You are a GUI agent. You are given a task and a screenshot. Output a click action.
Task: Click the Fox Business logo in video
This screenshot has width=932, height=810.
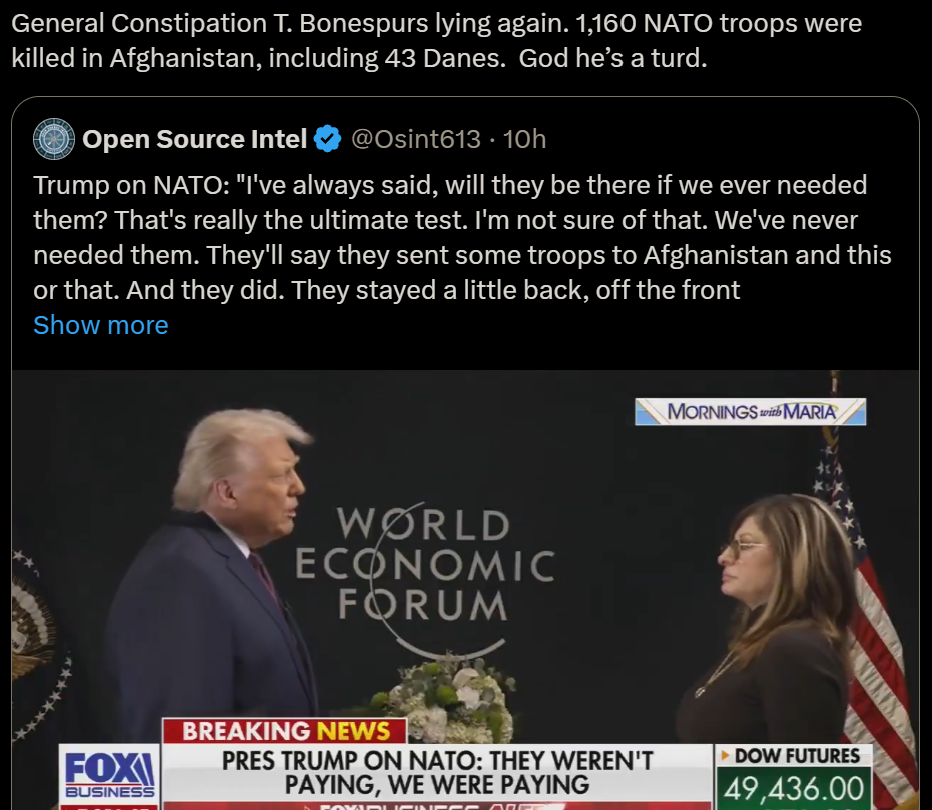[x=110, y=775]
